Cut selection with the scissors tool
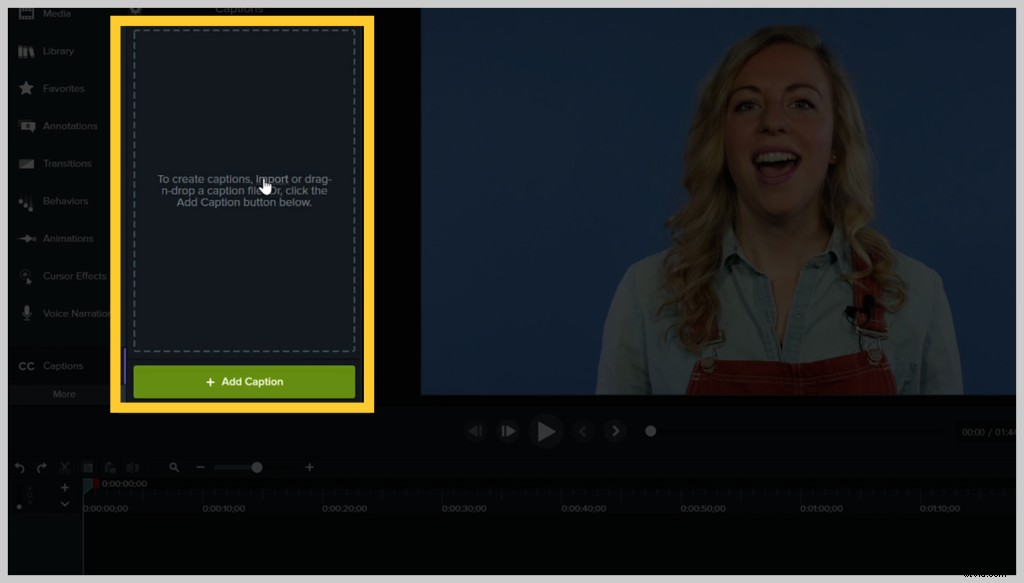Screen dimensions: 1024x583 click(63, 467)
